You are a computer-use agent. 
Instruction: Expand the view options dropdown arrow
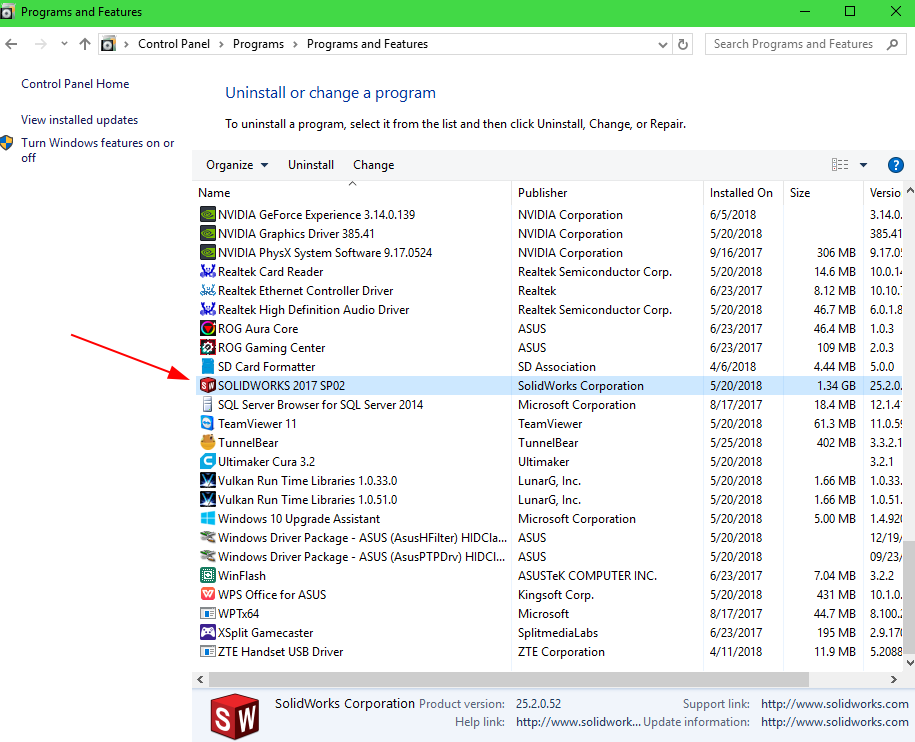point(863,165)
